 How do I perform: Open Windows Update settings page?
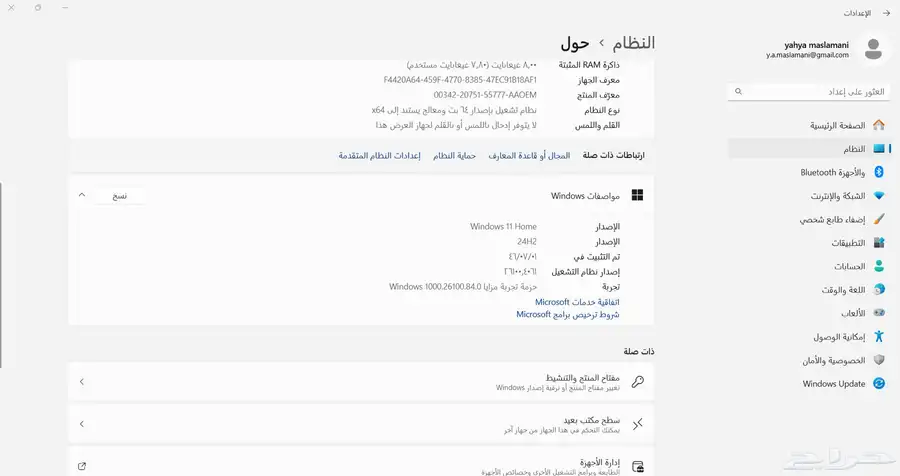coord(809,384)
